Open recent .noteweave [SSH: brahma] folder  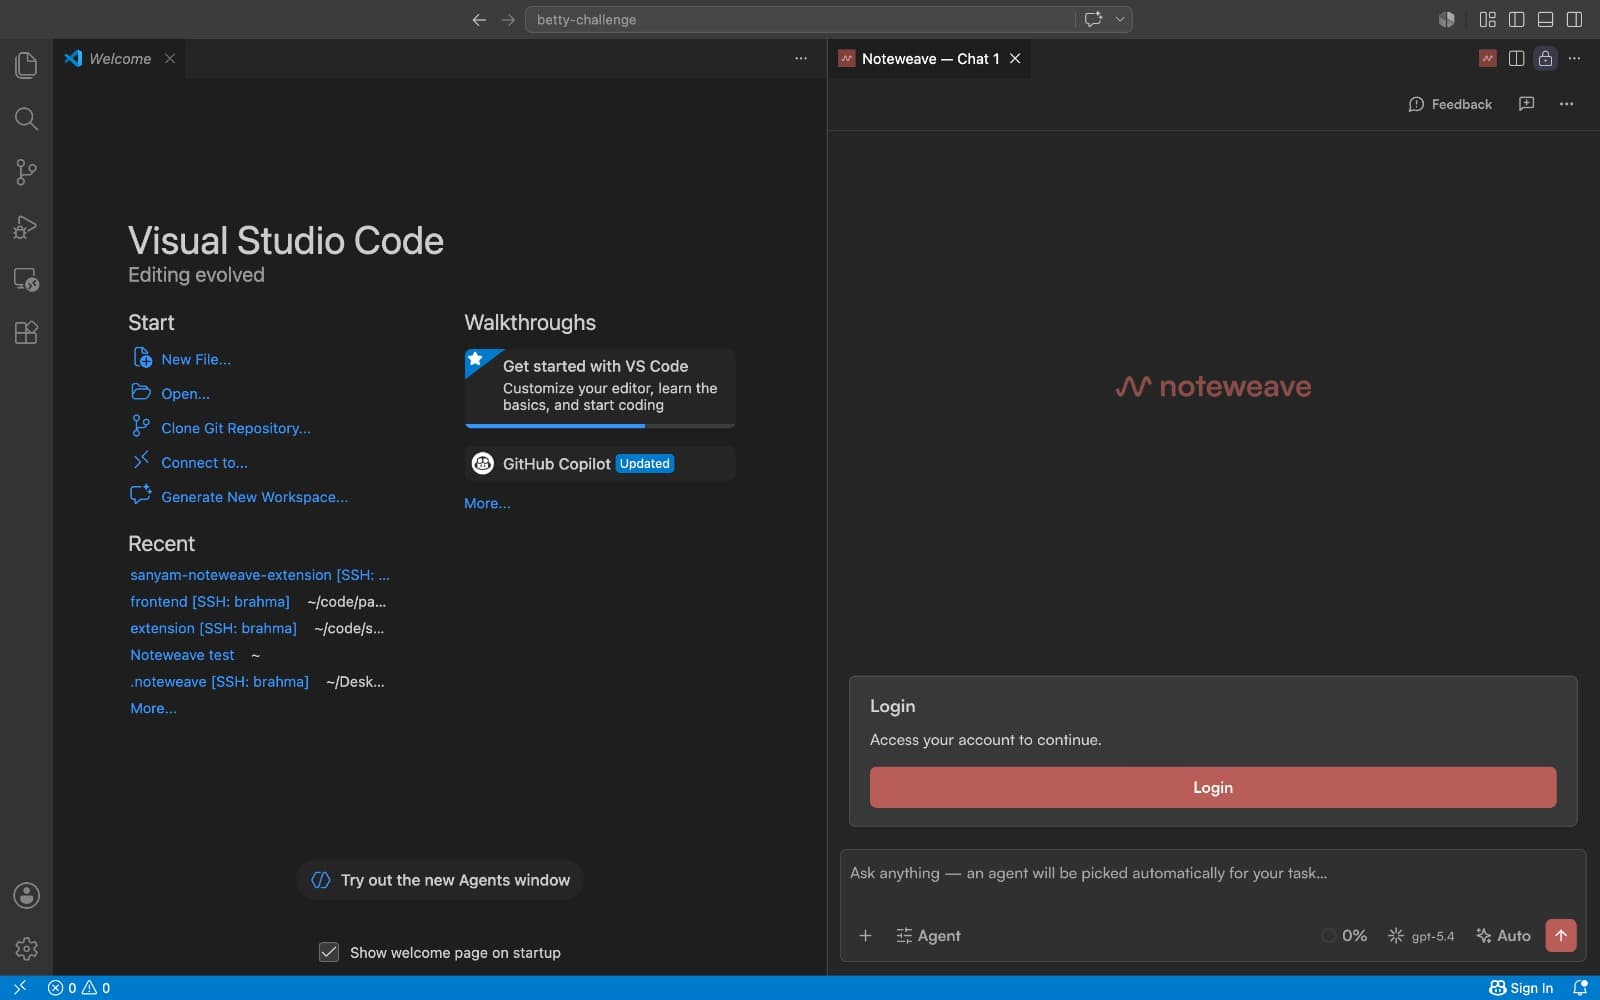(x=219, y=682)
